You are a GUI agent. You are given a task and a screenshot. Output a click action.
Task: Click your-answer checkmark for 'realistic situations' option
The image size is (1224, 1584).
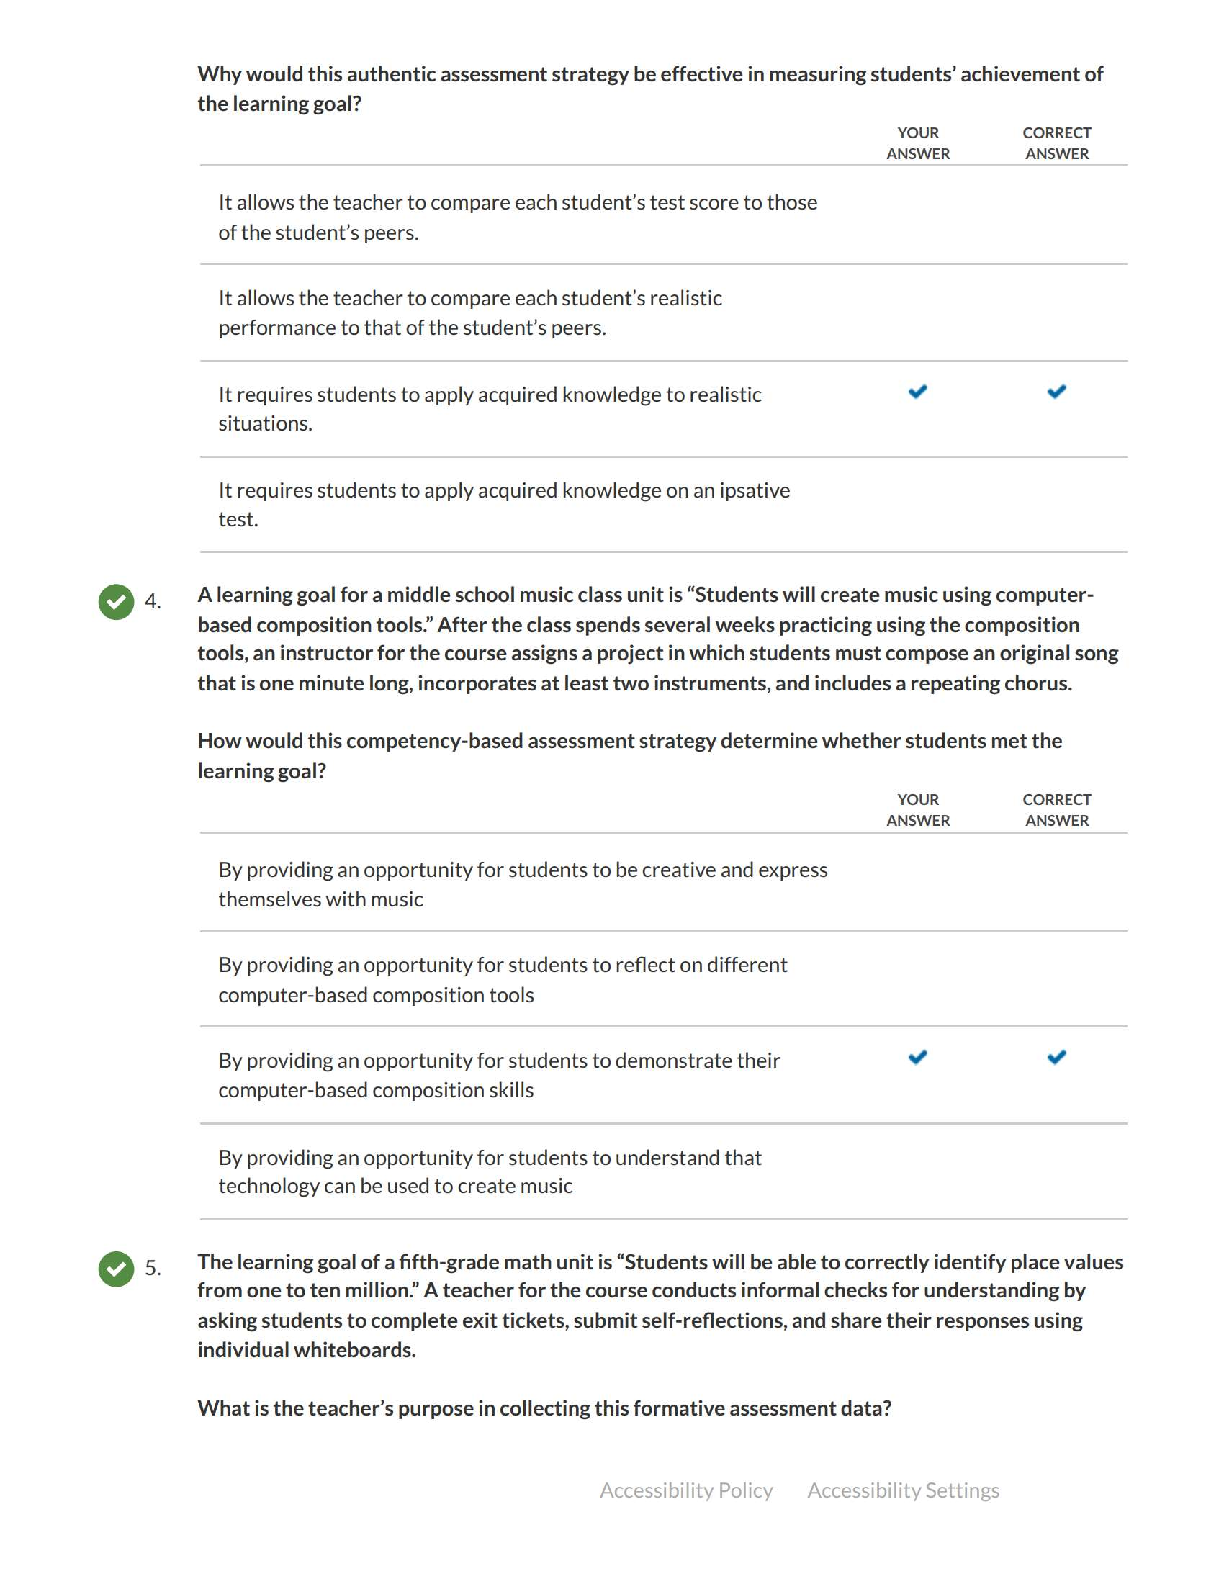coord(918,392)
